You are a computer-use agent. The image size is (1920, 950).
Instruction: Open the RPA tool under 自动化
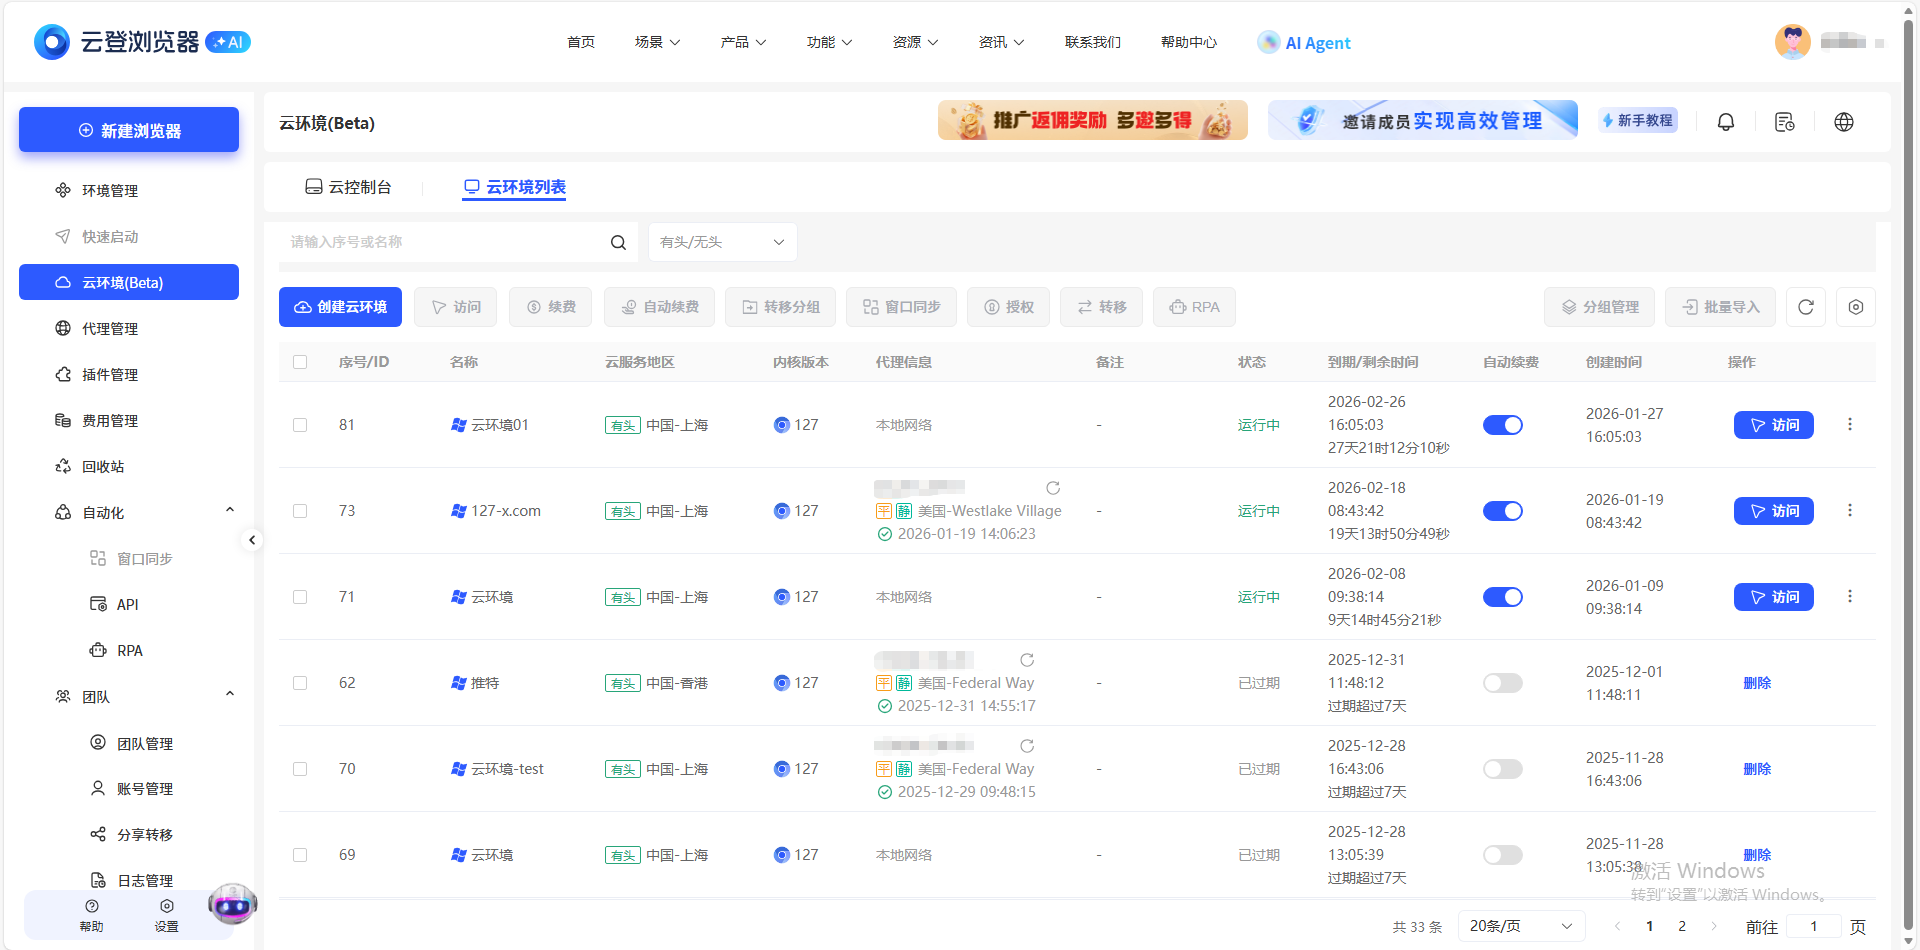point(130,650)
